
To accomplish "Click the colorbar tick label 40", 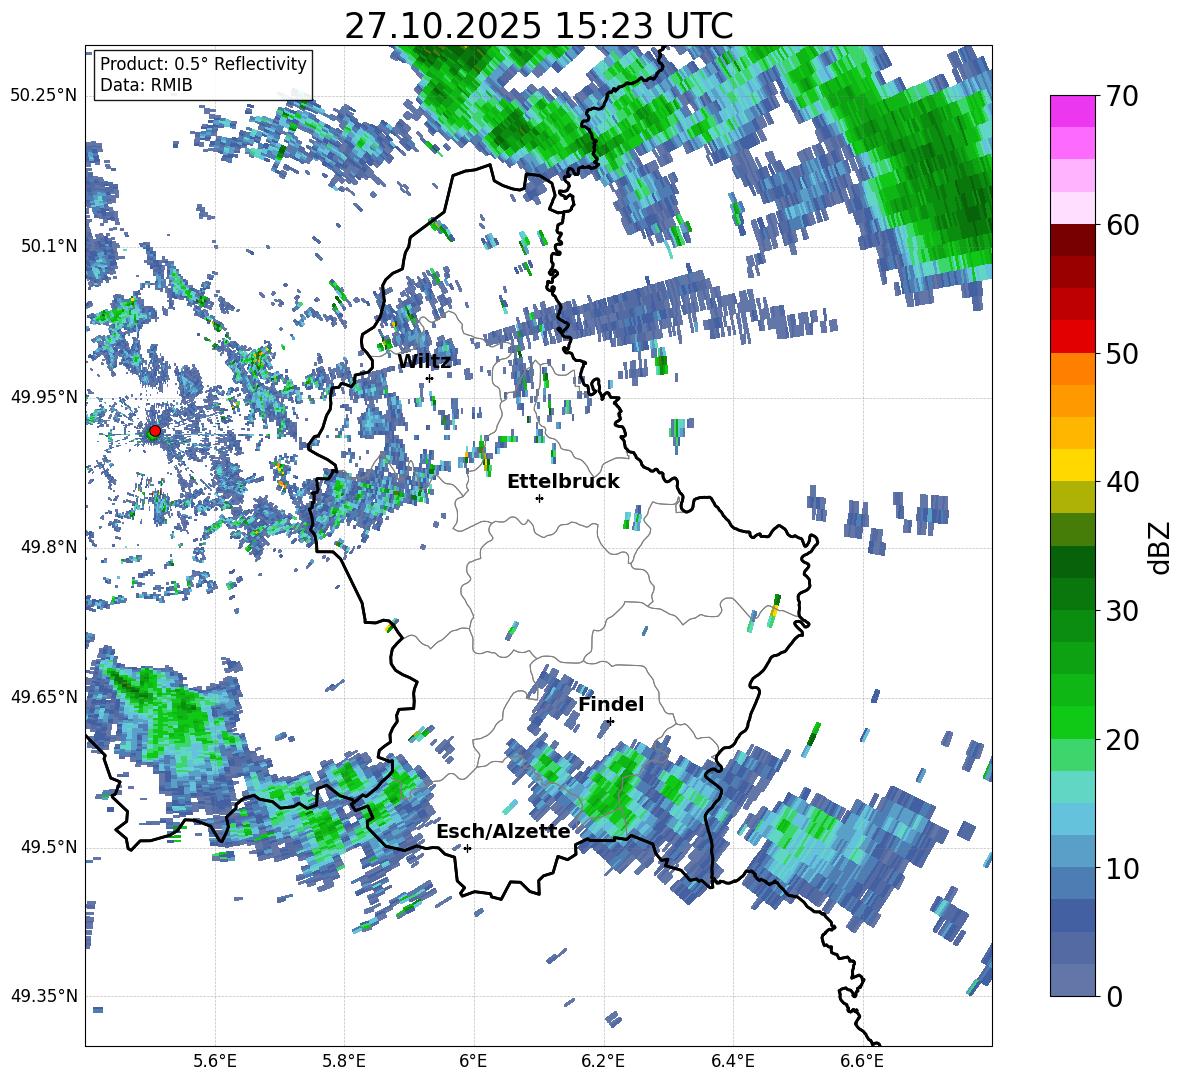I will pos(1122,482).
